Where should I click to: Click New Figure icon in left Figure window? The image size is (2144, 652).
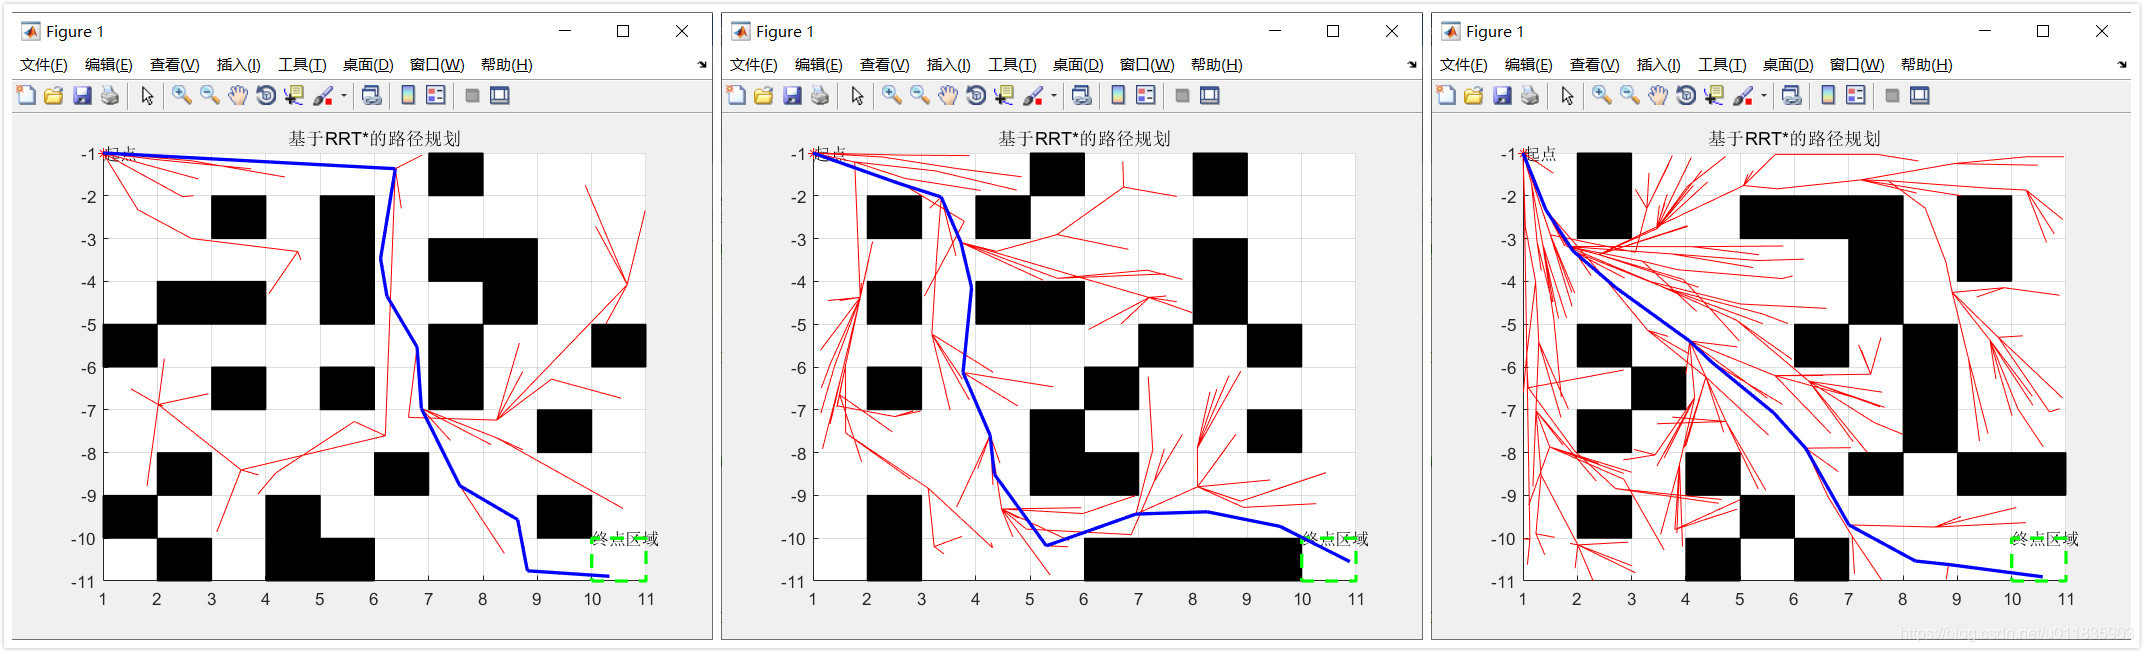(x=26, y=95)
